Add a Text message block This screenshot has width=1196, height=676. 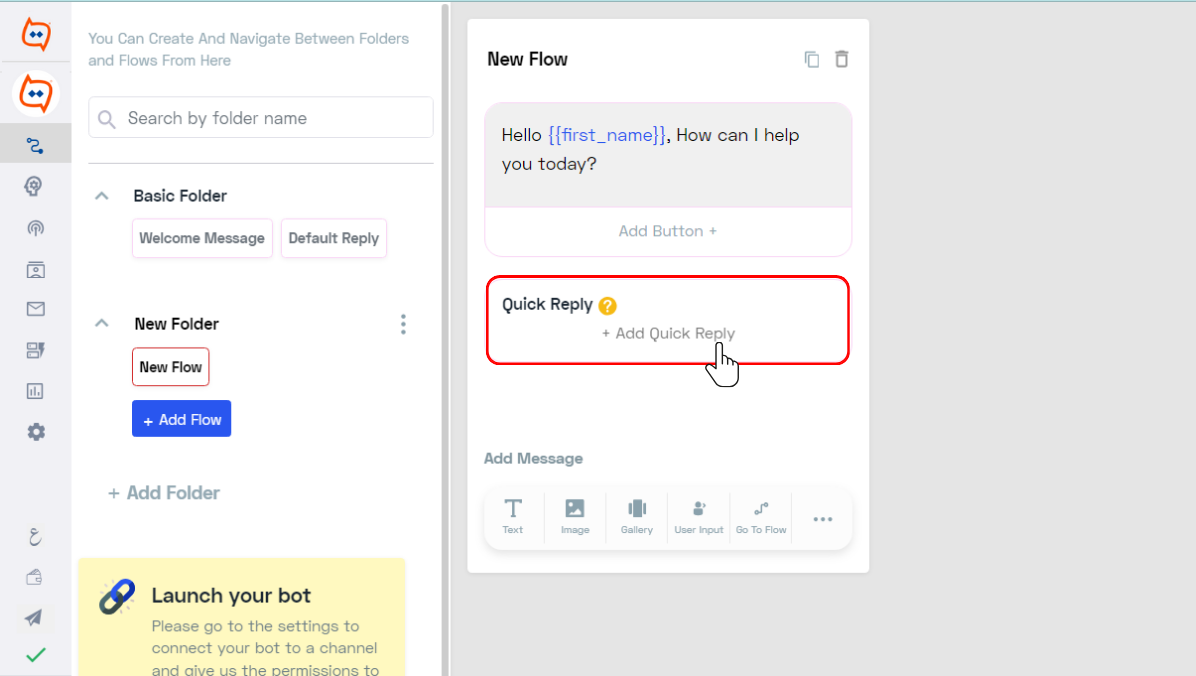(513, 517)
